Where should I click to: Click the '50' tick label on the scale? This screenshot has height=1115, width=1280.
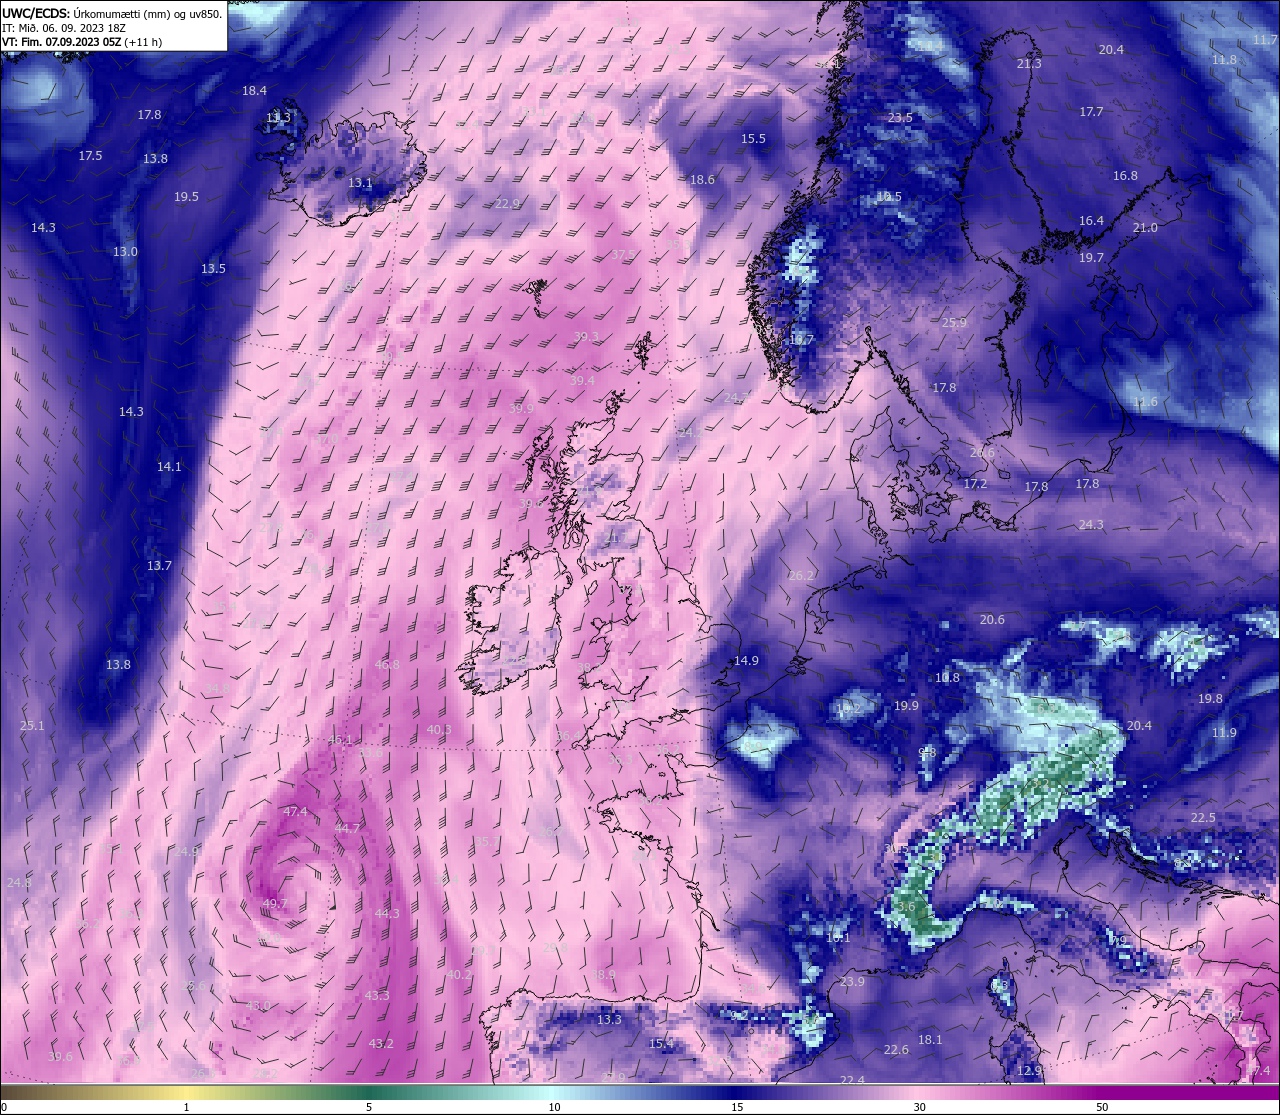click(1102, 1107)
